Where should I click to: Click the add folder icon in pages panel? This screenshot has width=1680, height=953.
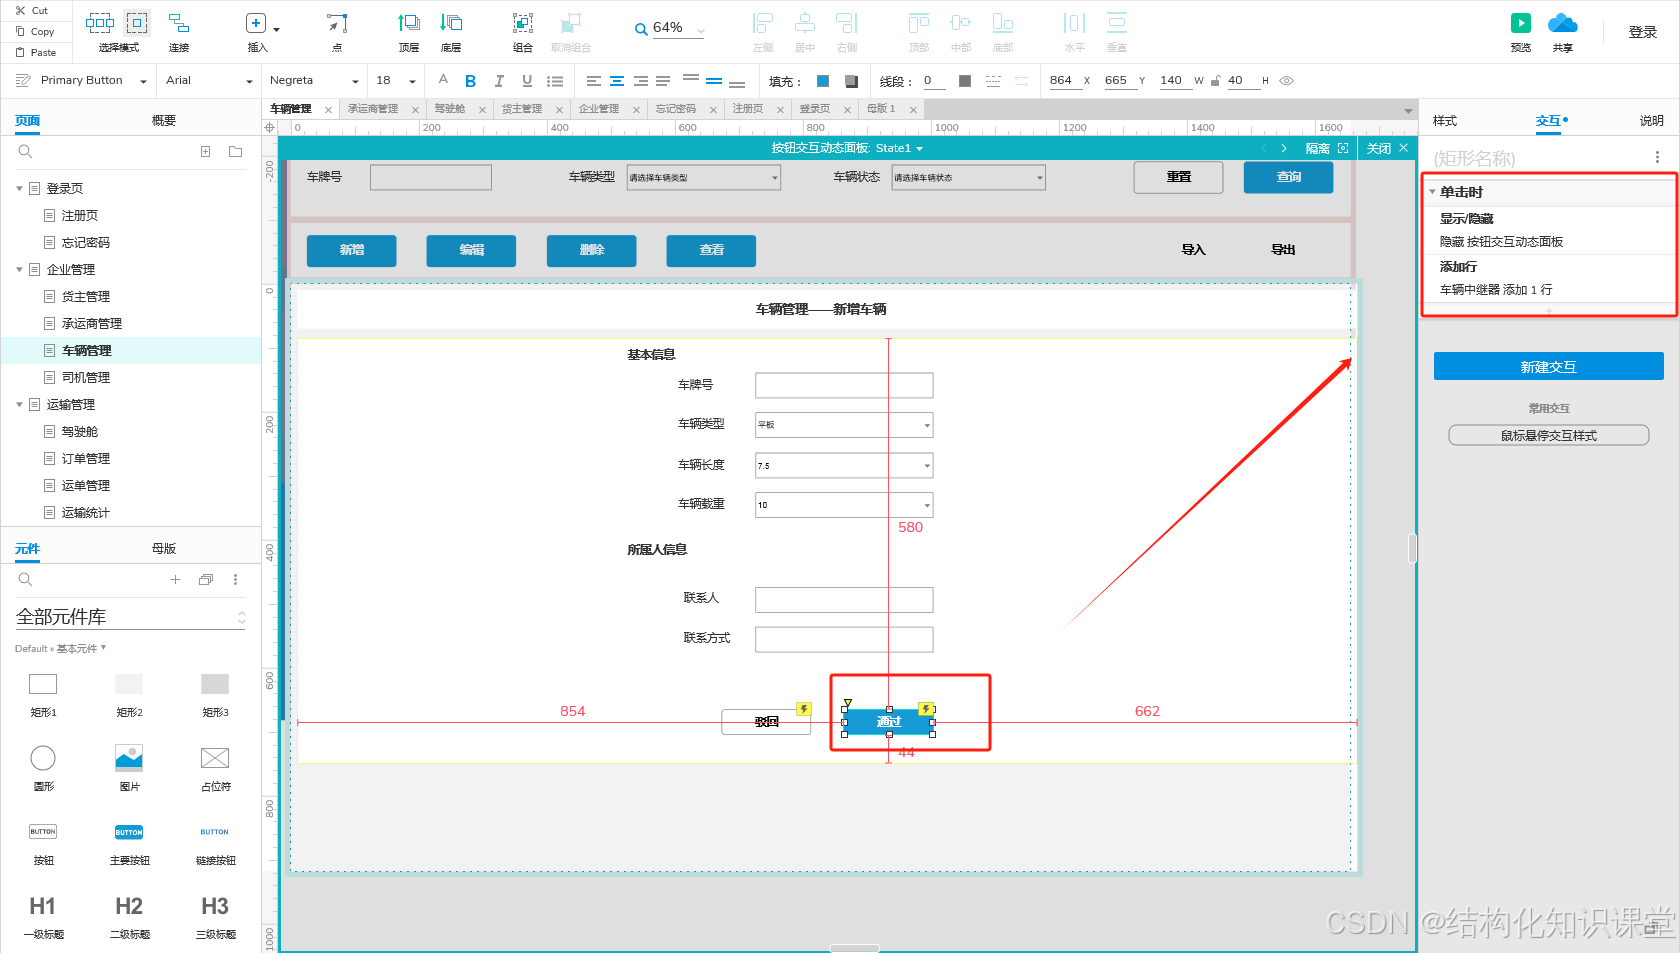pyautogui.click(x=235, y=152)
